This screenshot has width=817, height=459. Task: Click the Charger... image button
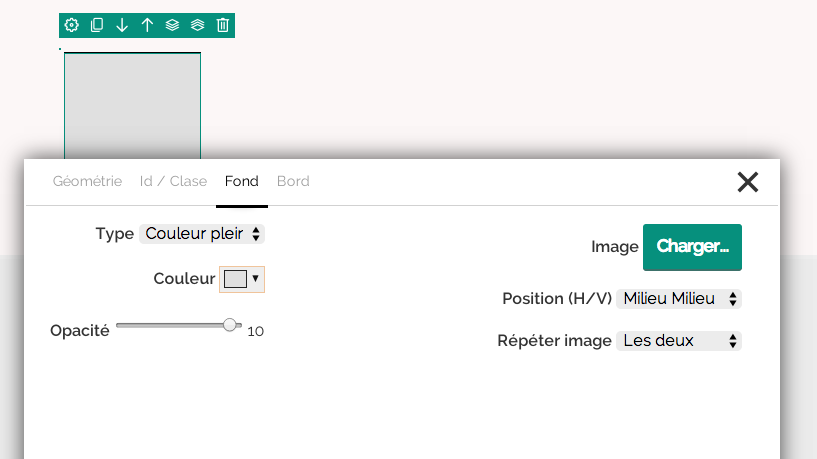pyautogui.click(x=692, y=247)
